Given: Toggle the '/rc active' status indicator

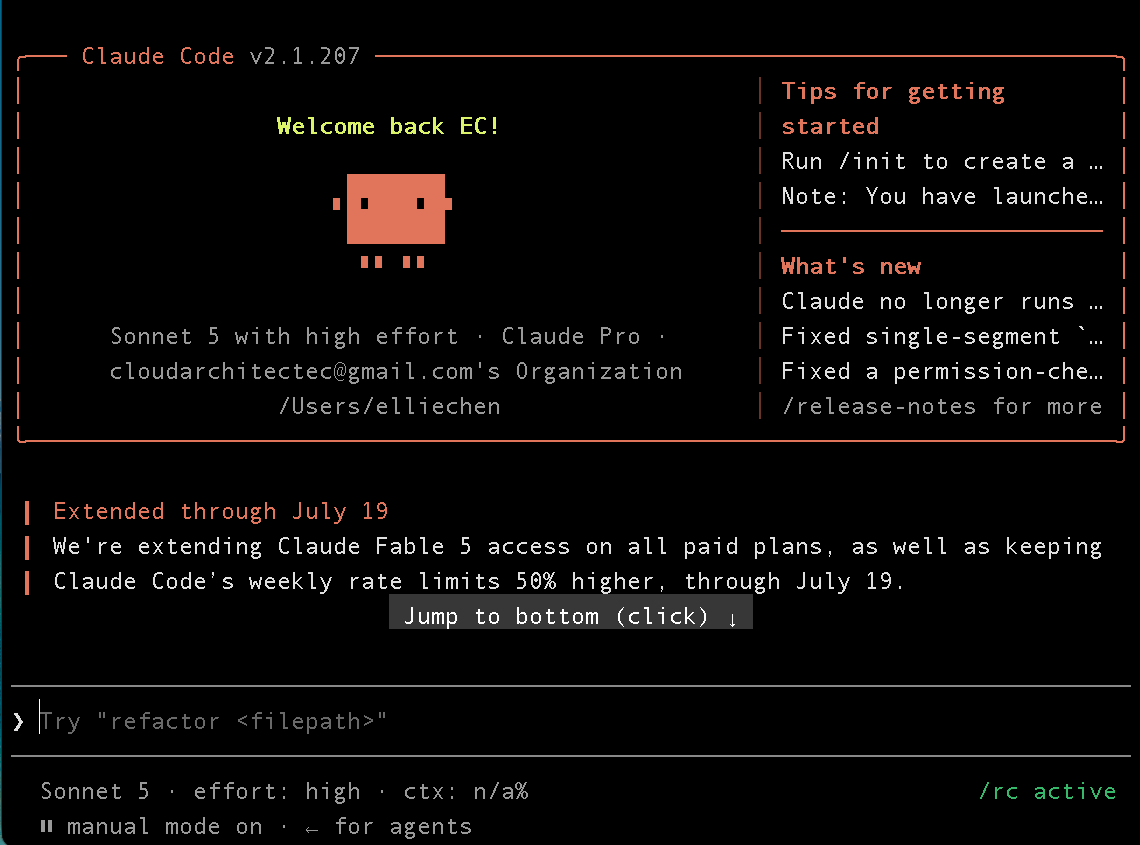Looking at the screenshot, I should (1048, 791).
